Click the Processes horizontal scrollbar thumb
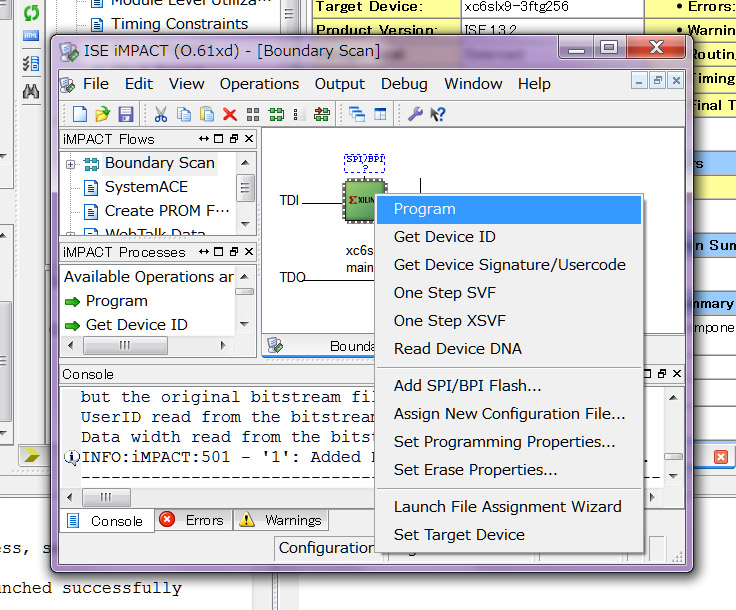Screen dimensions: 736x610 pos(125,345)
